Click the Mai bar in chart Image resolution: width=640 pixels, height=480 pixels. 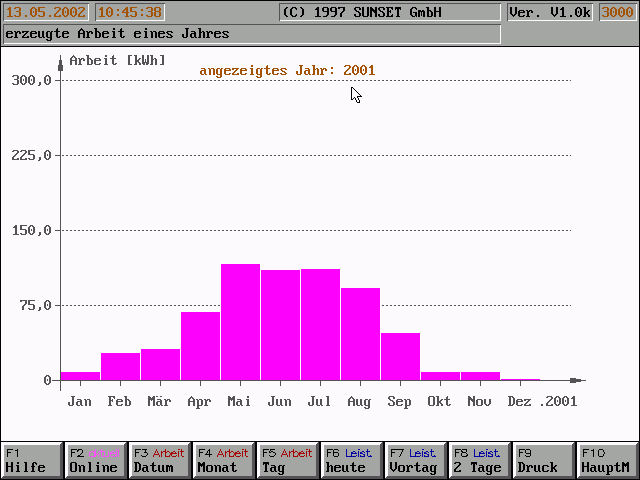click(240, 322)
